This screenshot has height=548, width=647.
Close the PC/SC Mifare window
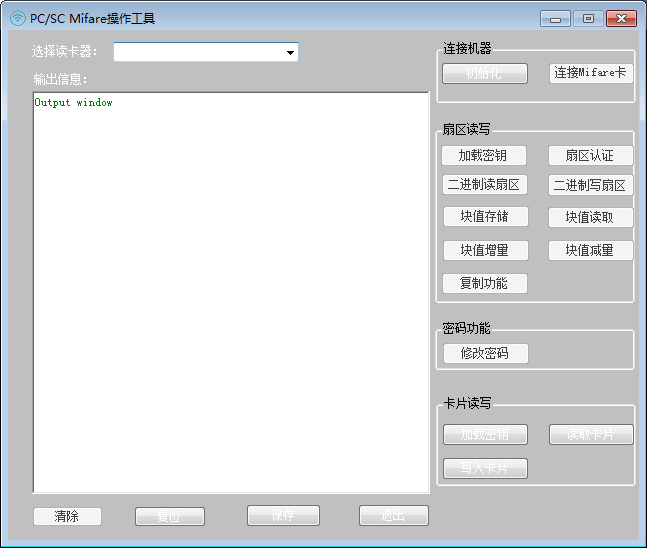coord(621,19)
